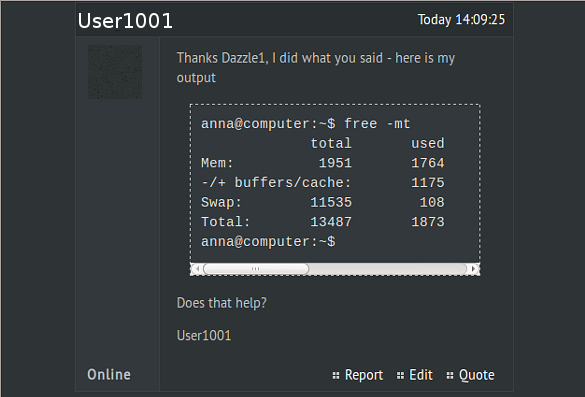Click the right arrow of the code scrollbar
The height and width of the screenshot is (397, 585).
point(473,269)
